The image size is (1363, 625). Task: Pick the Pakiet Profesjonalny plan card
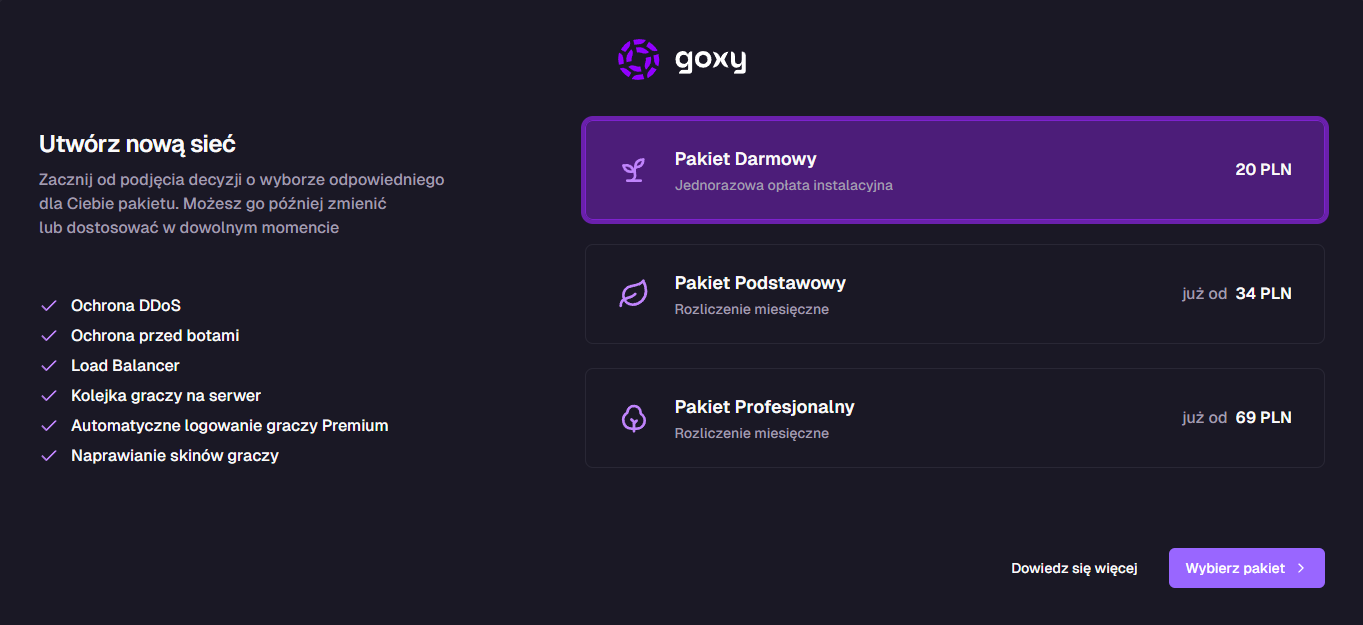click(954, 418)
